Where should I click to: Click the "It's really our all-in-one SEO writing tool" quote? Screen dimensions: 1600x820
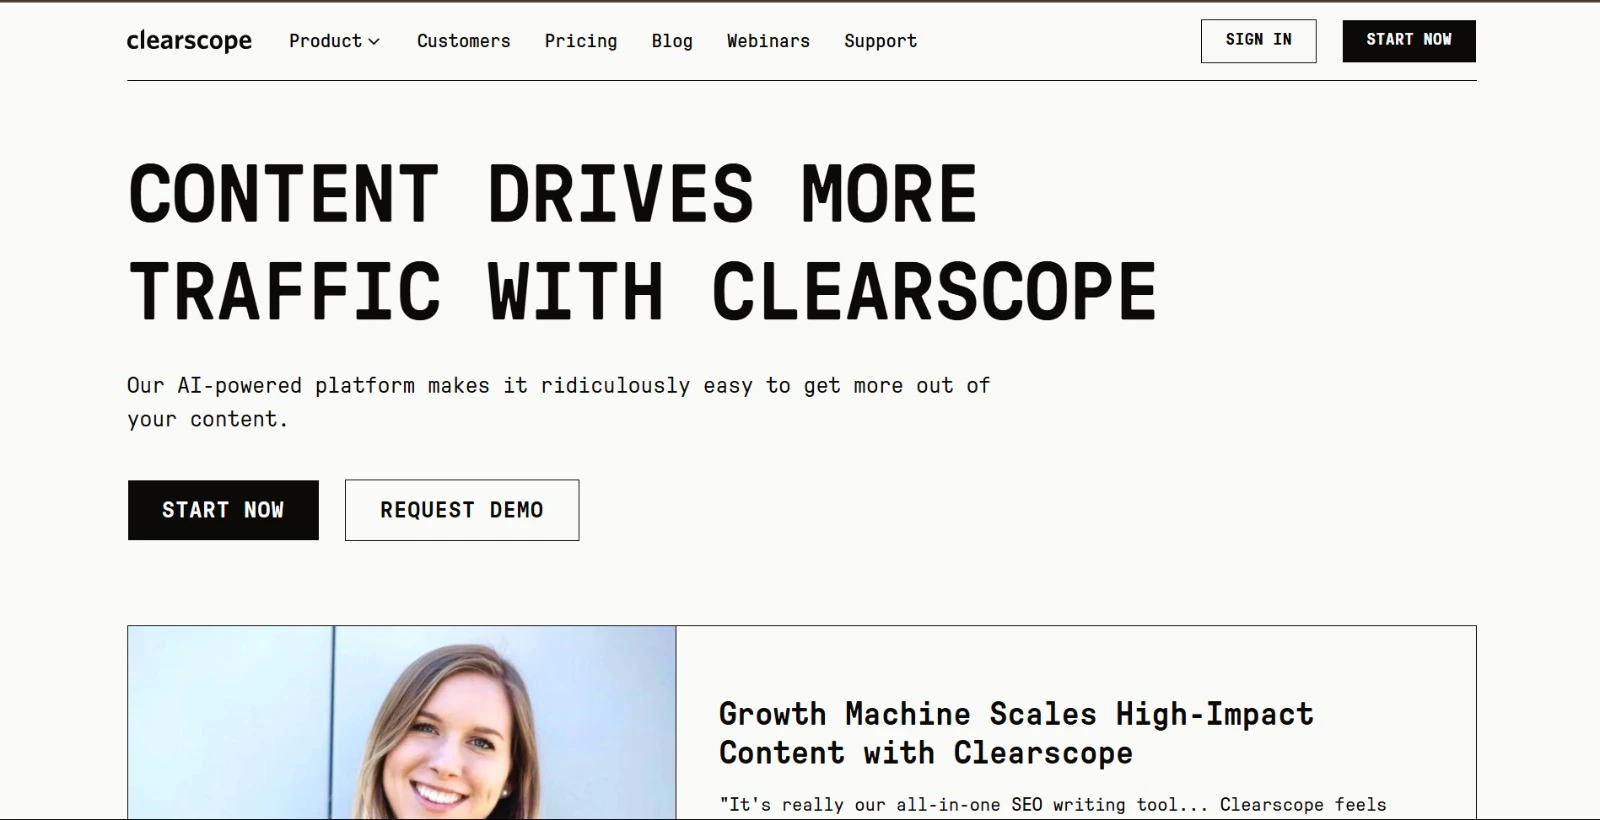click(1053, 805)
